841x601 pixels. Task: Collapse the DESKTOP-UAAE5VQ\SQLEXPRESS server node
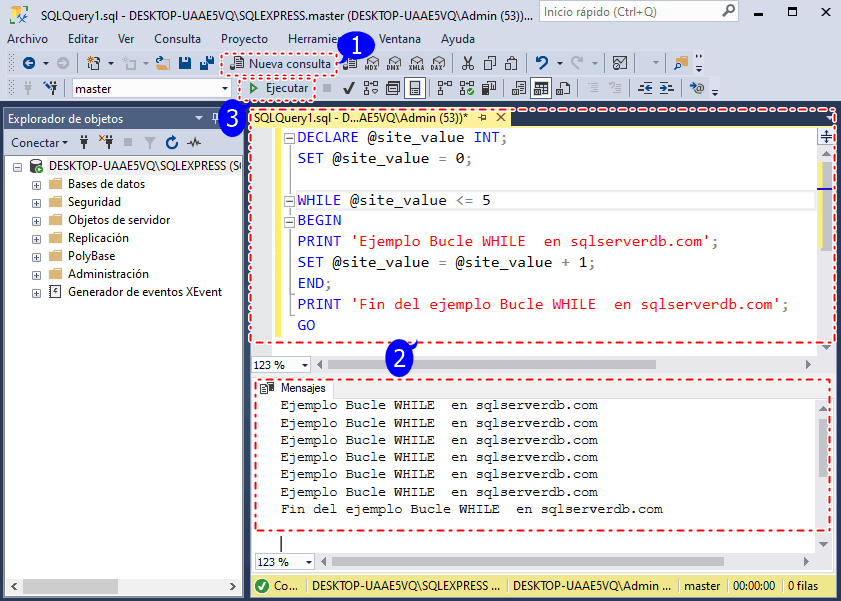click(x=18, y=167)
